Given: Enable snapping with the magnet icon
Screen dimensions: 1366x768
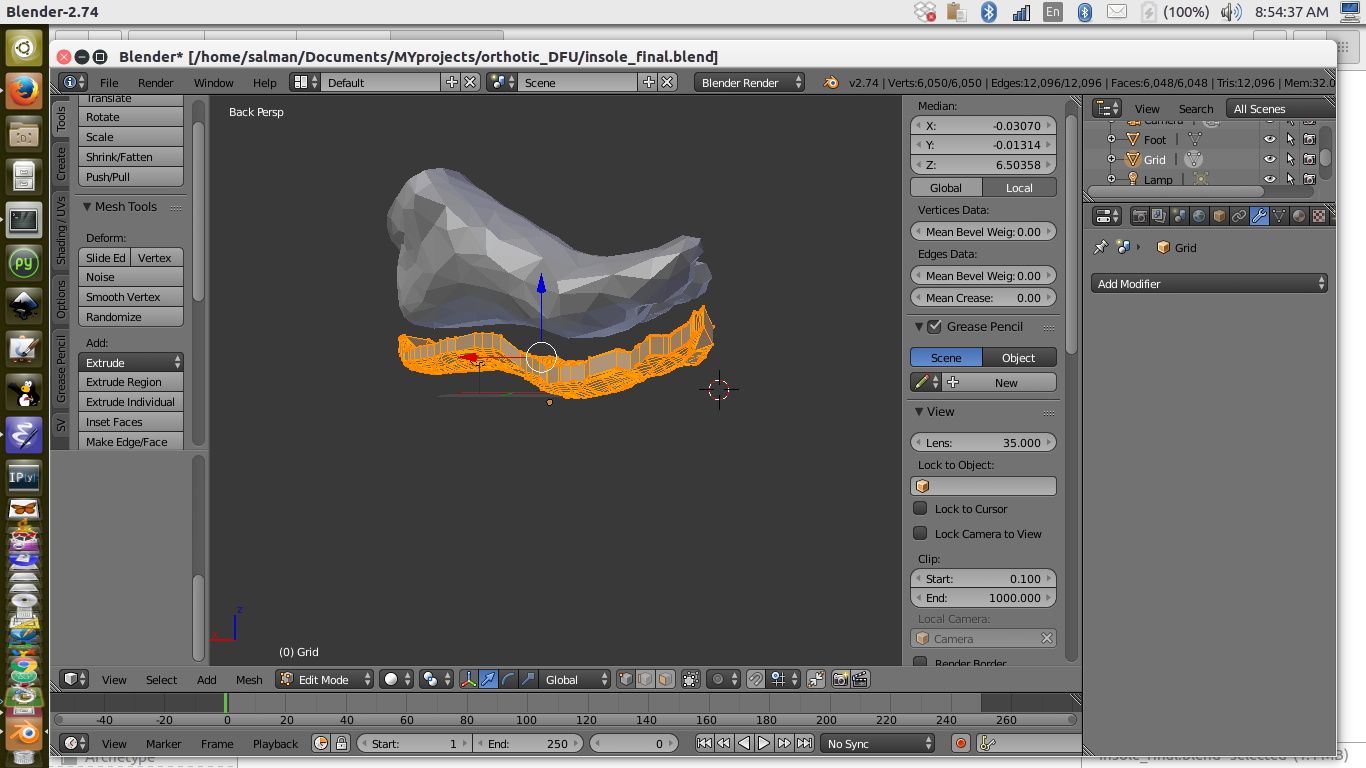Looking at the screenshot, I should tap(757, 679).
